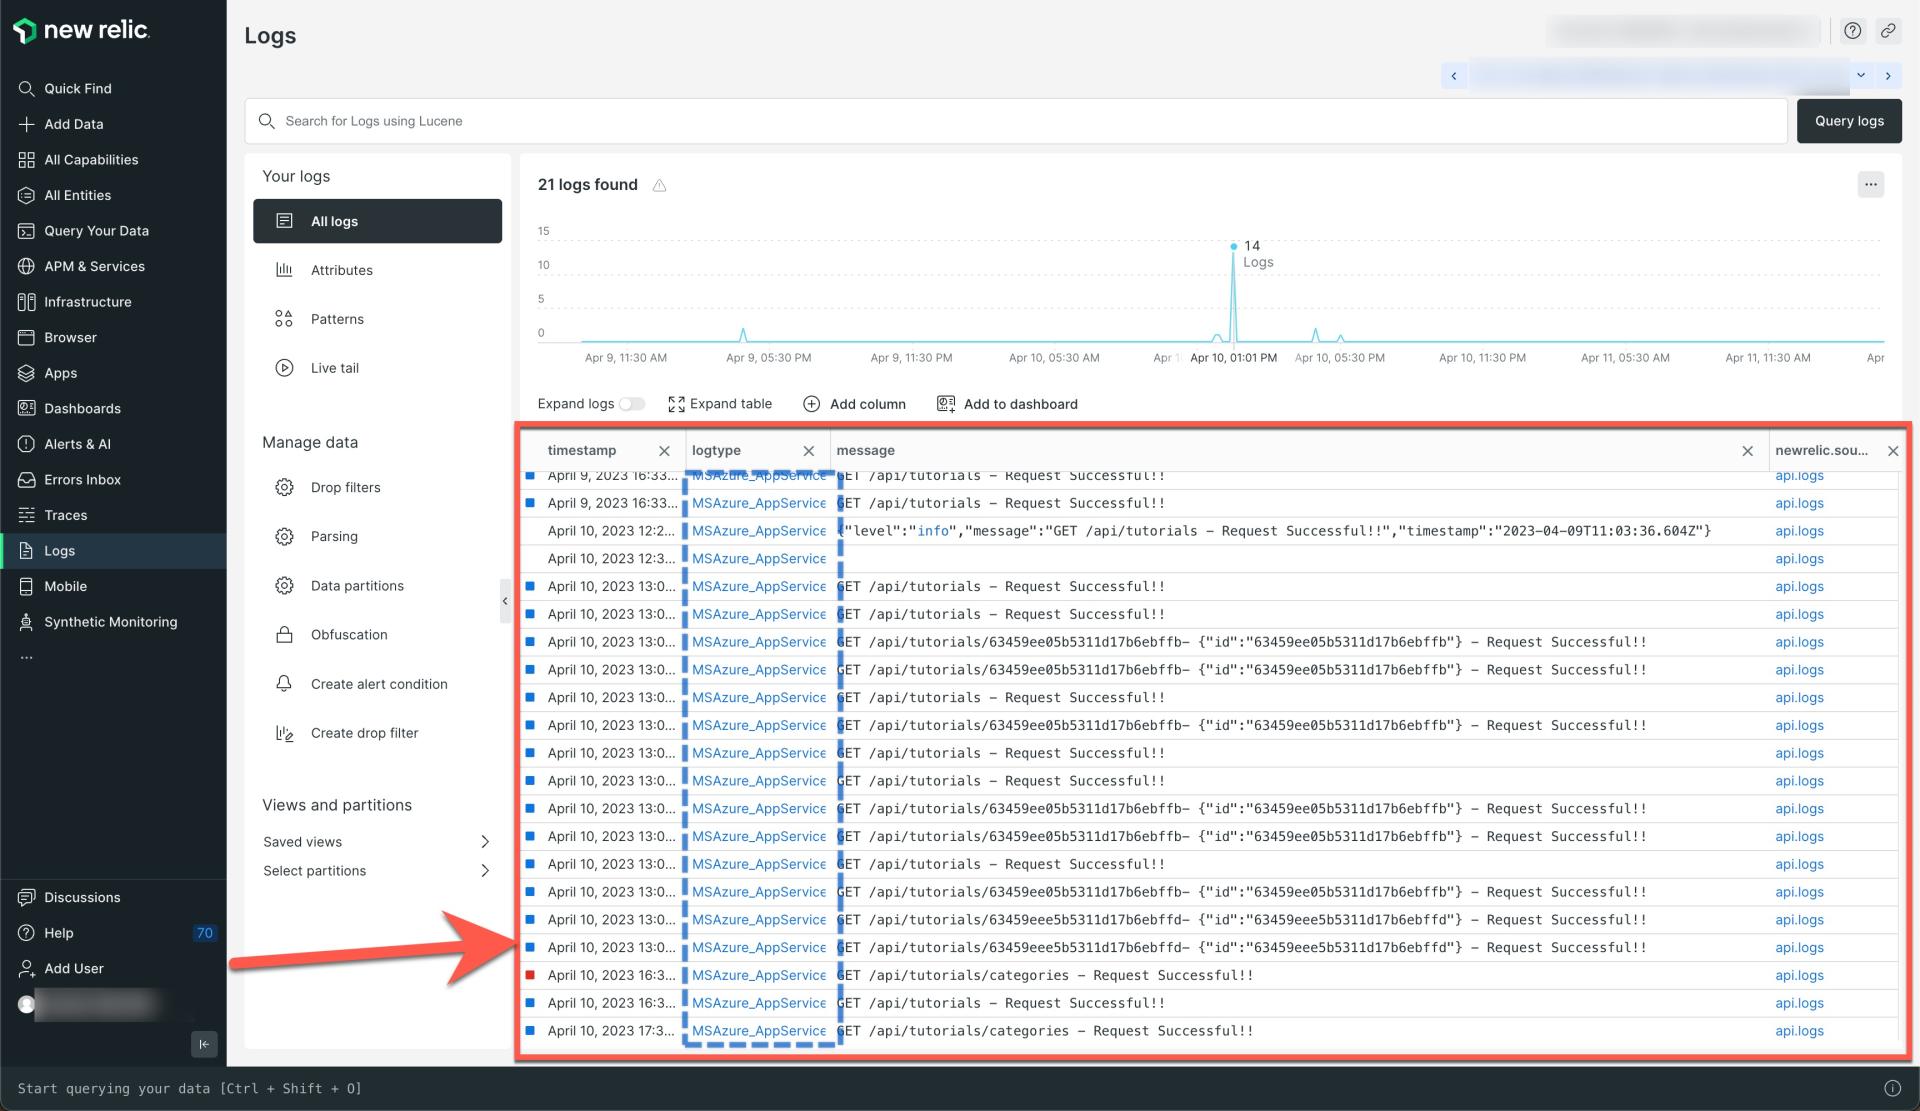1920x1111 pixels.
Task: Open the Obfuscation settings
Action: pos(348,634)
